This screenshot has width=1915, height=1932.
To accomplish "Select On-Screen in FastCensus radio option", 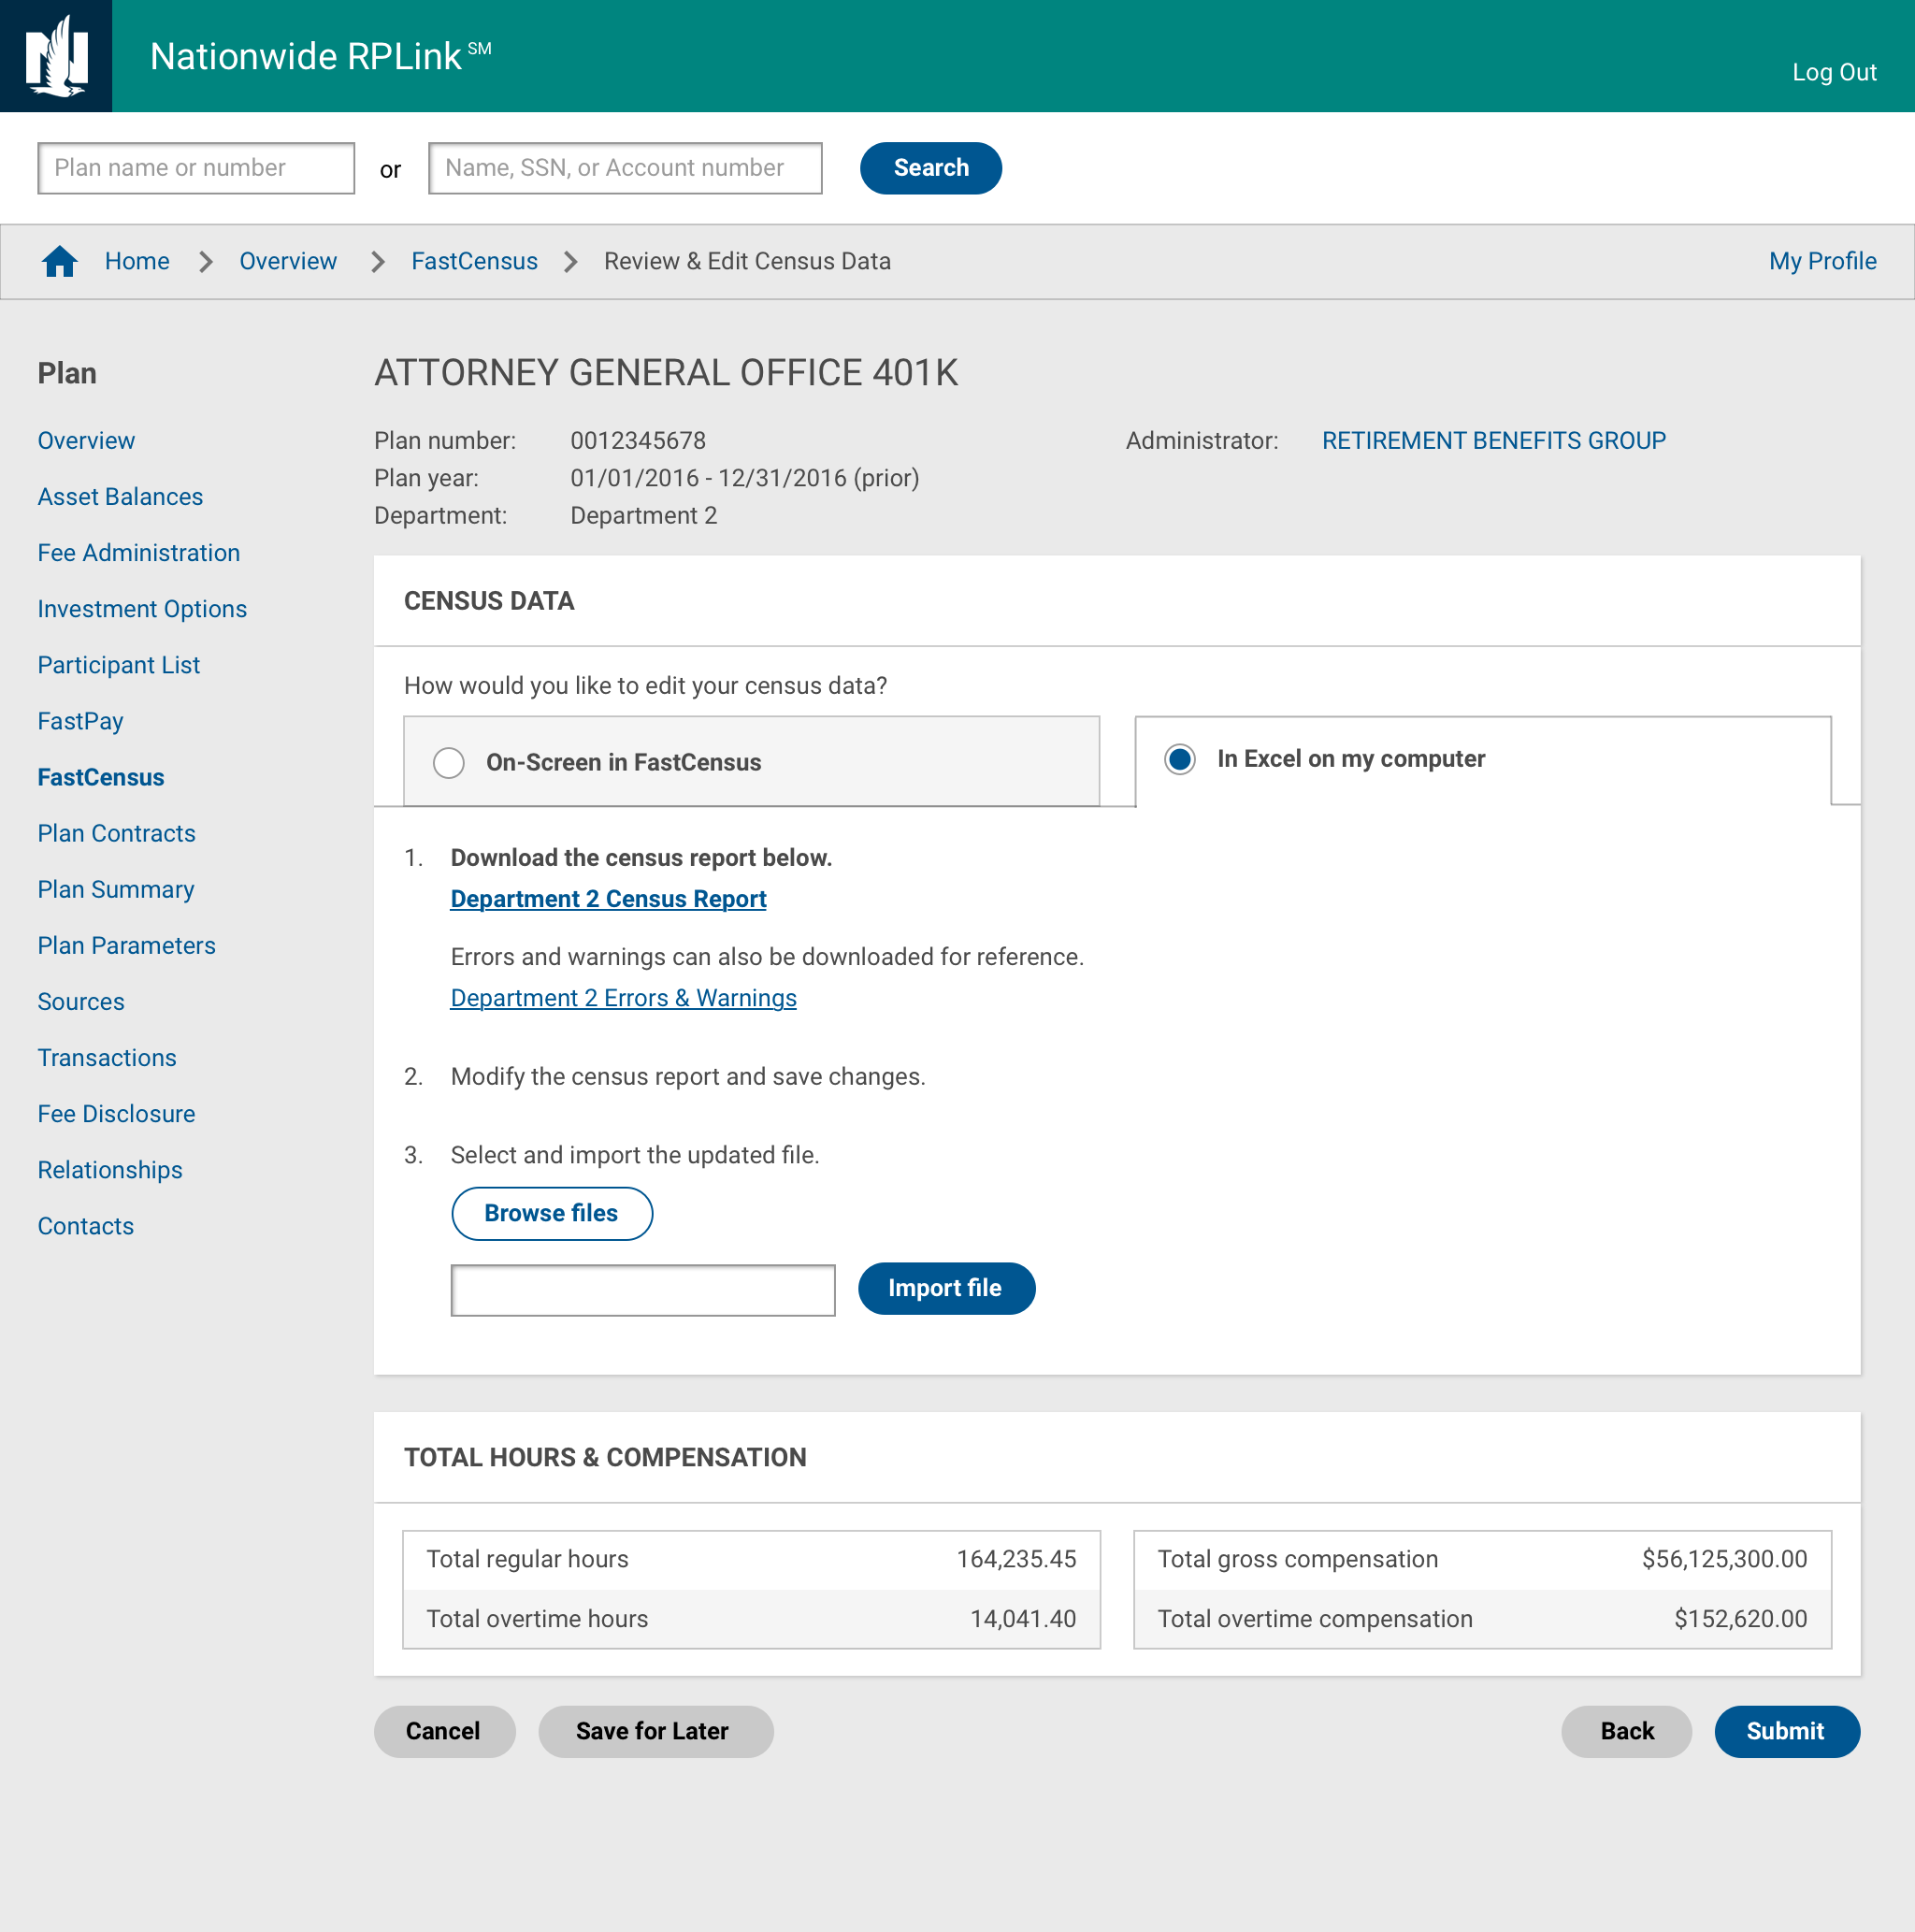I will coord(449,763).
